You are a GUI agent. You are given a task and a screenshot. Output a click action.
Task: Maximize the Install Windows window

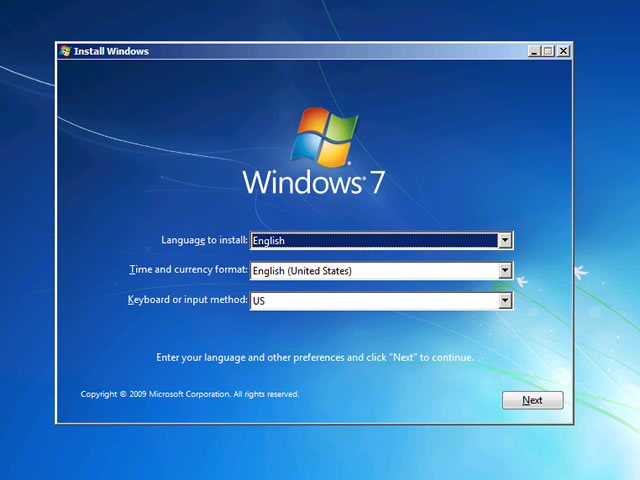(x=548, y=51)
